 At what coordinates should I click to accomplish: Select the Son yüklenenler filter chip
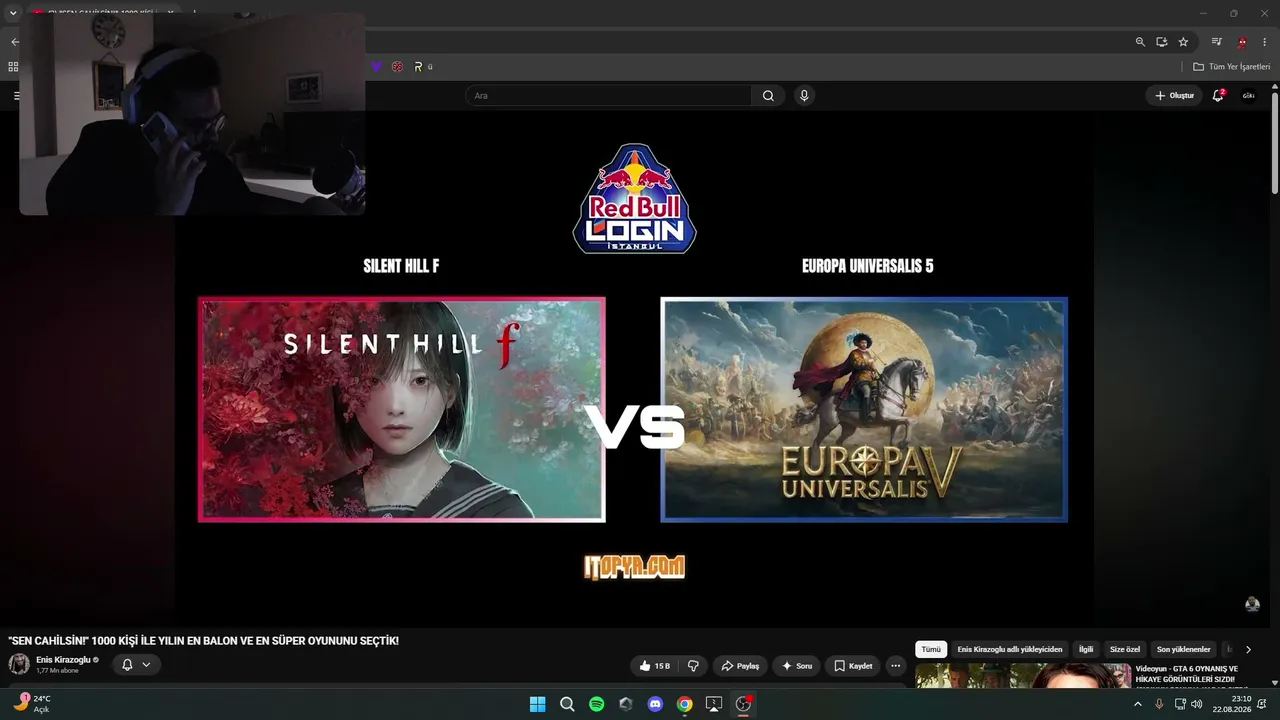[1184, 650]
